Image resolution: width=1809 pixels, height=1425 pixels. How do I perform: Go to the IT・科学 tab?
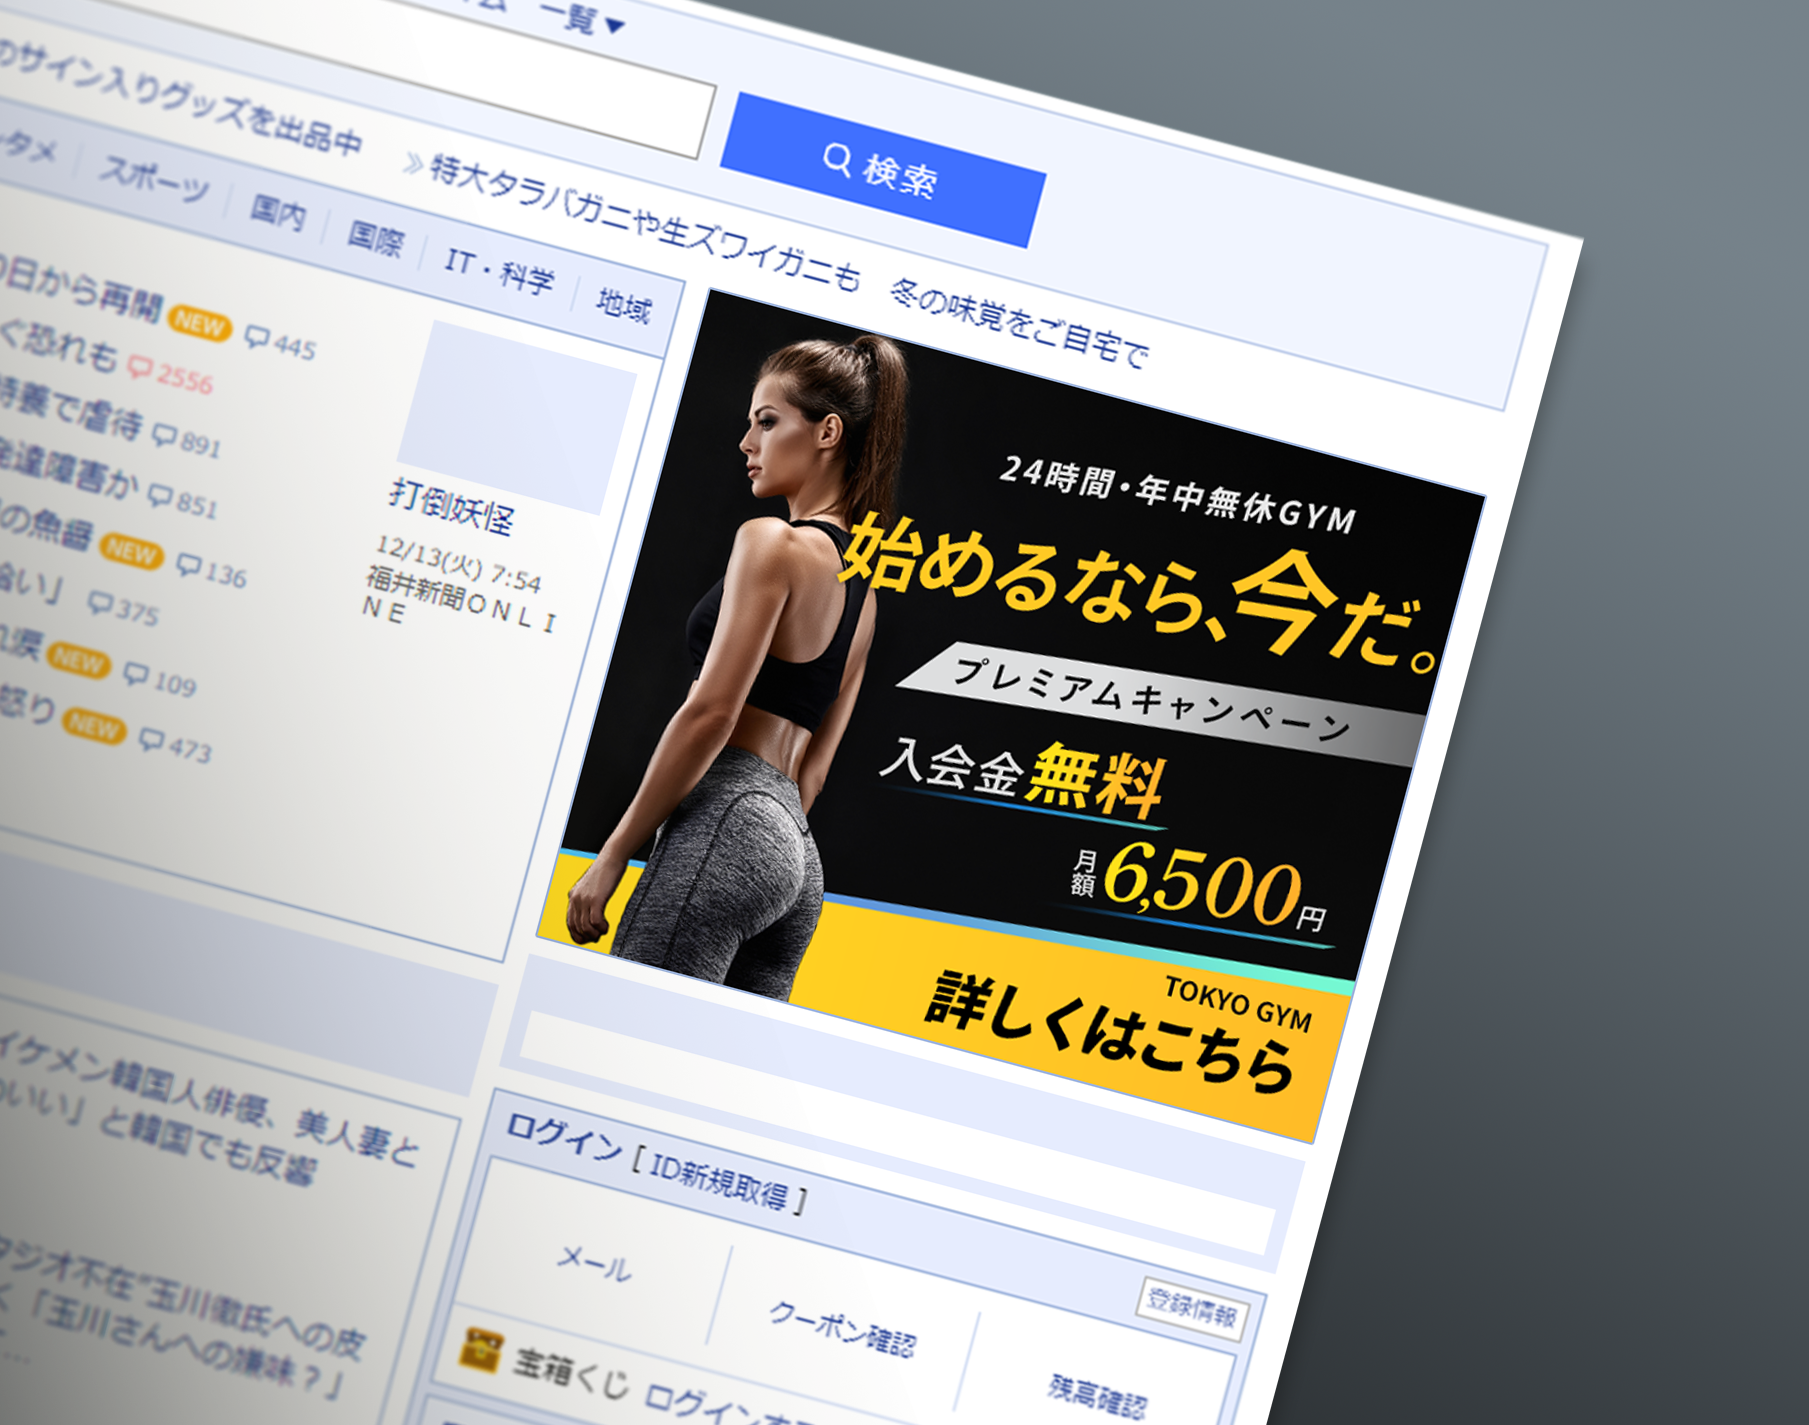(499, 270)
